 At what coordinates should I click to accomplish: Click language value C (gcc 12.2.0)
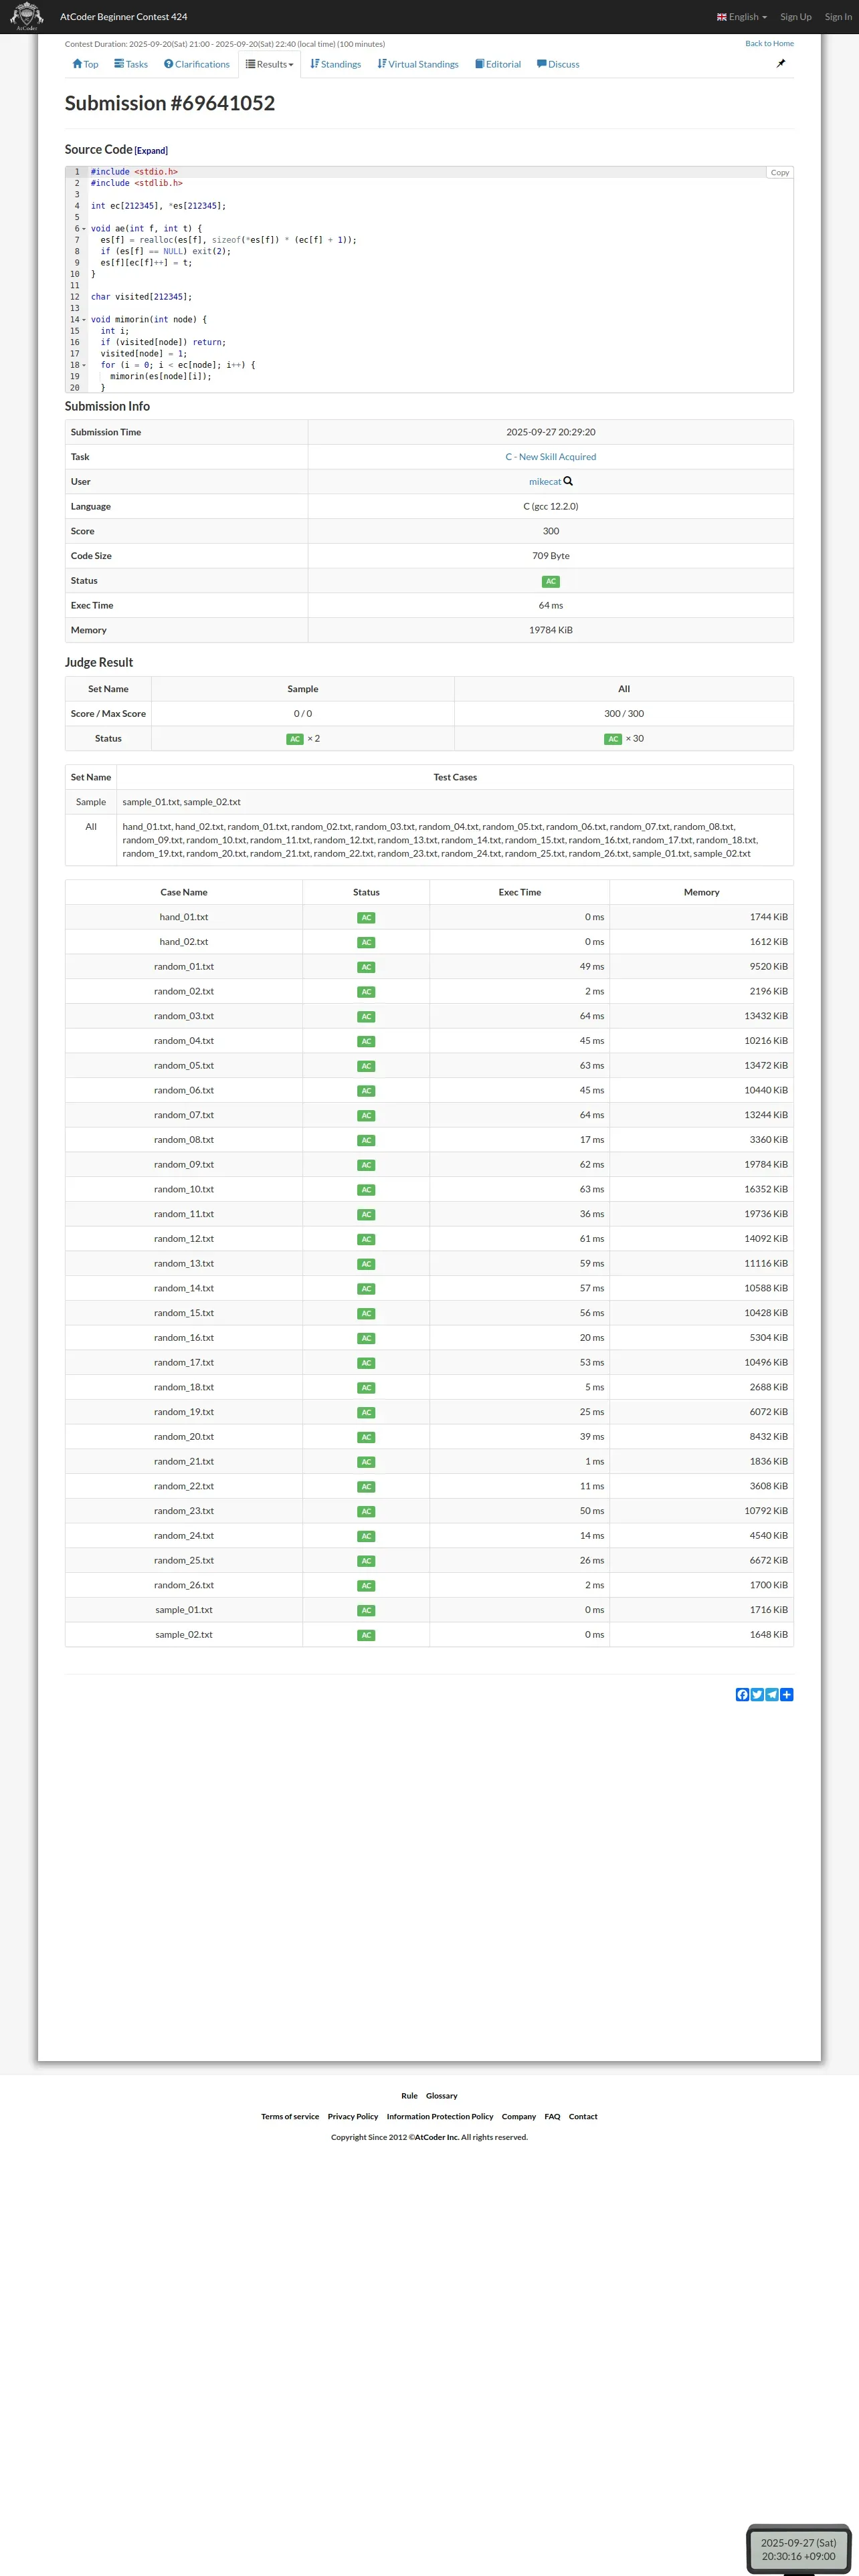(551, 507)
